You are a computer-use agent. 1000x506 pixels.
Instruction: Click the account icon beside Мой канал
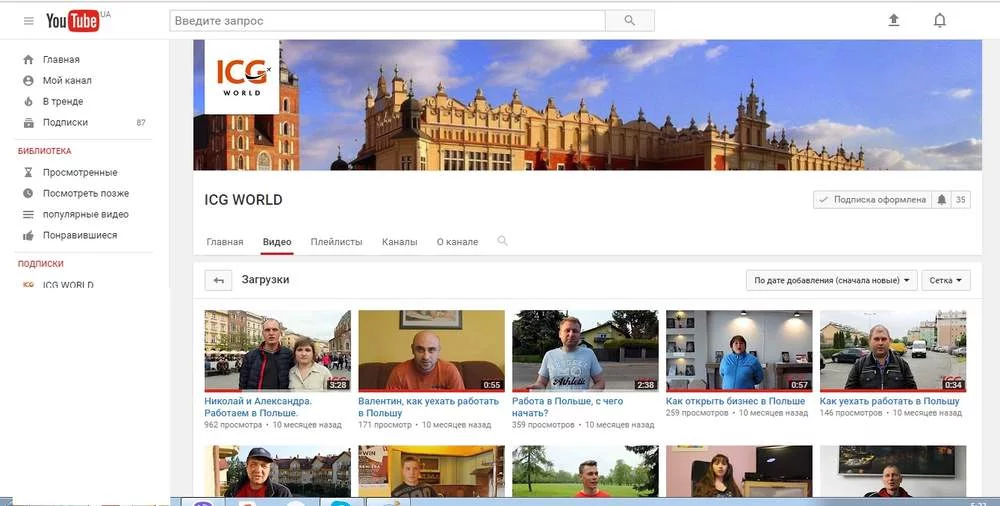[28, 80]
